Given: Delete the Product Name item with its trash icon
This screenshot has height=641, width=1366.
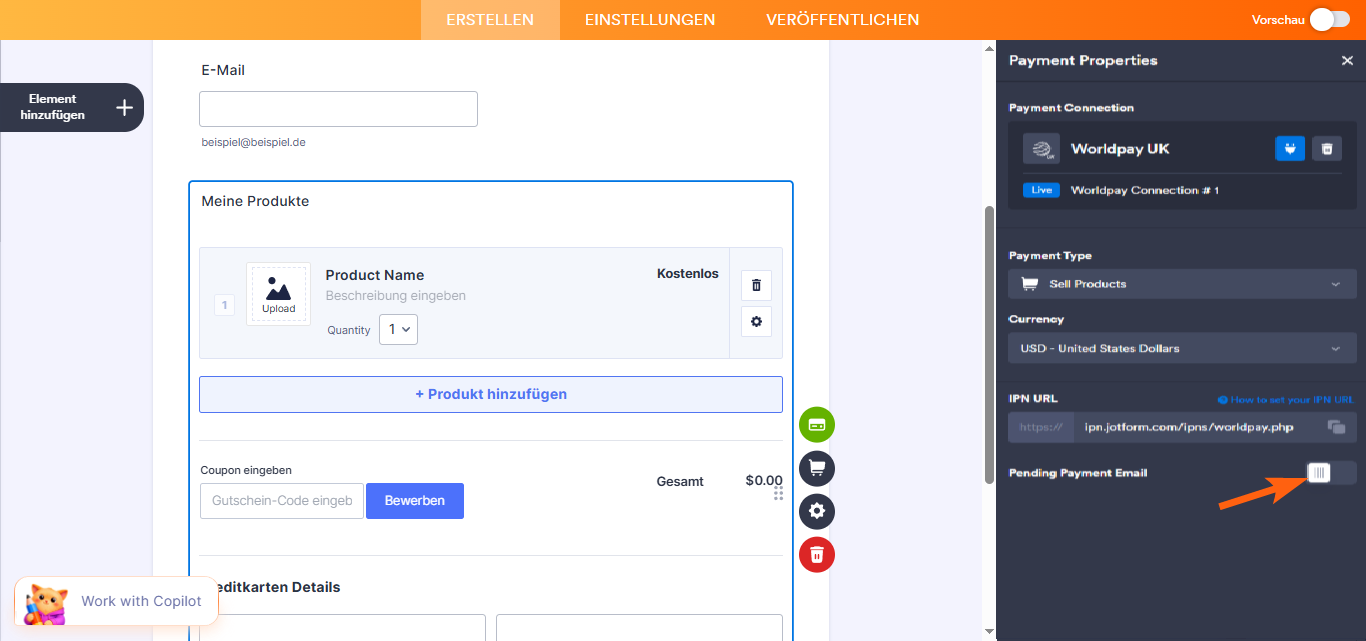Looking at the screenshot, I should [x=756, y=285].
